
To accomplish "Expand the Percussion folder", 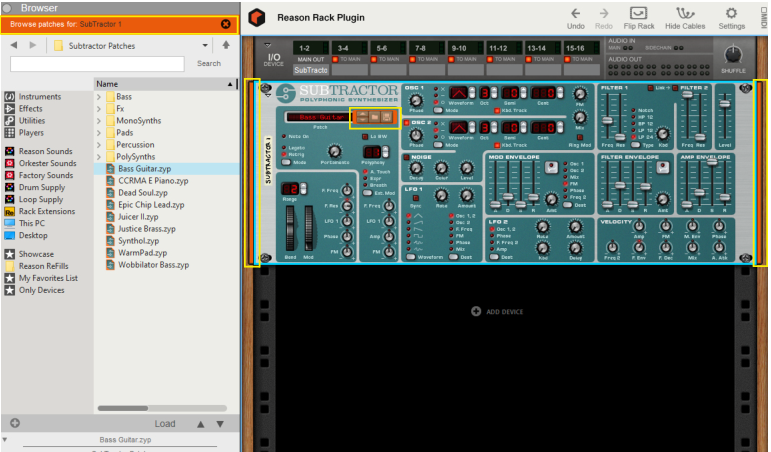I will [99, 145].
